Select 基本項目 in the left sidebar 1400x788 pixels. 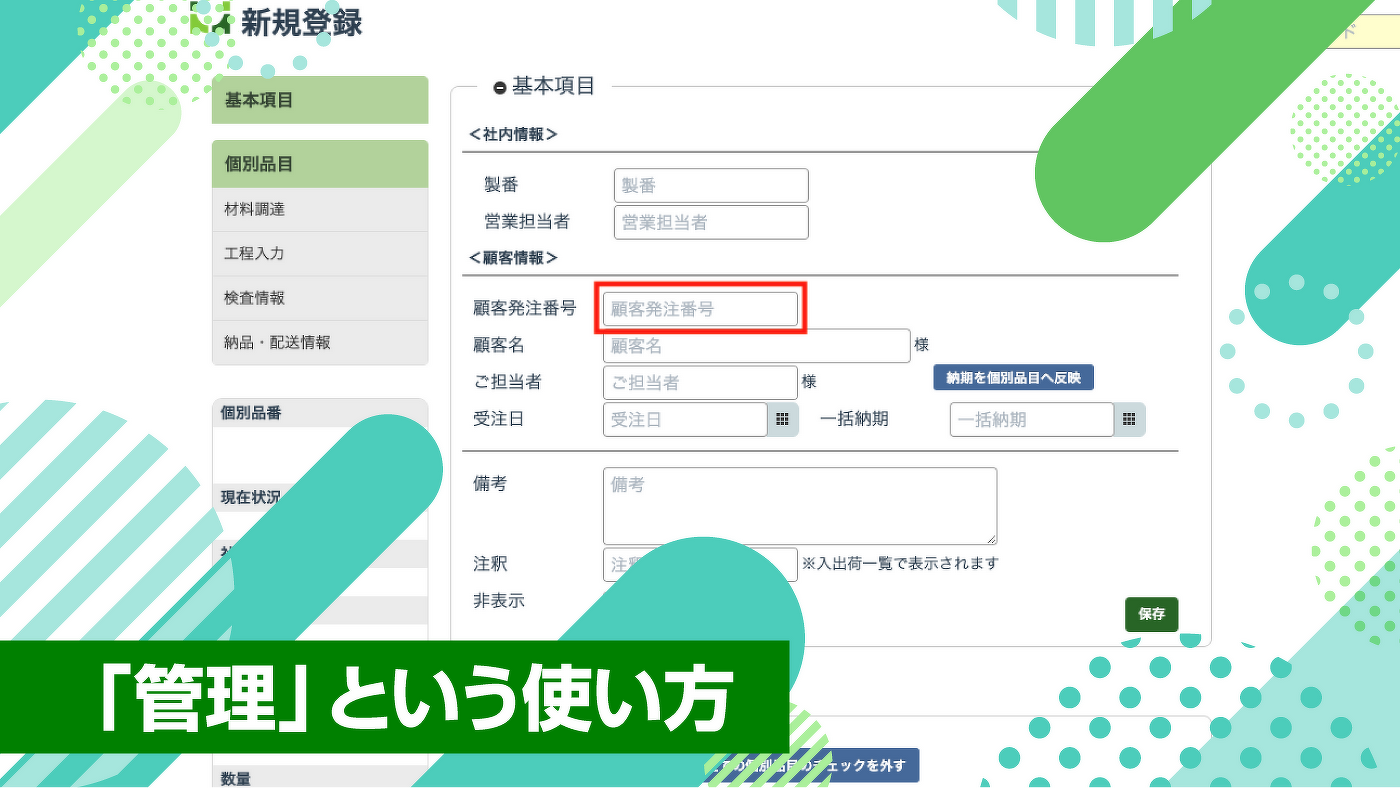pyautogui.click(x=319, y=100)
